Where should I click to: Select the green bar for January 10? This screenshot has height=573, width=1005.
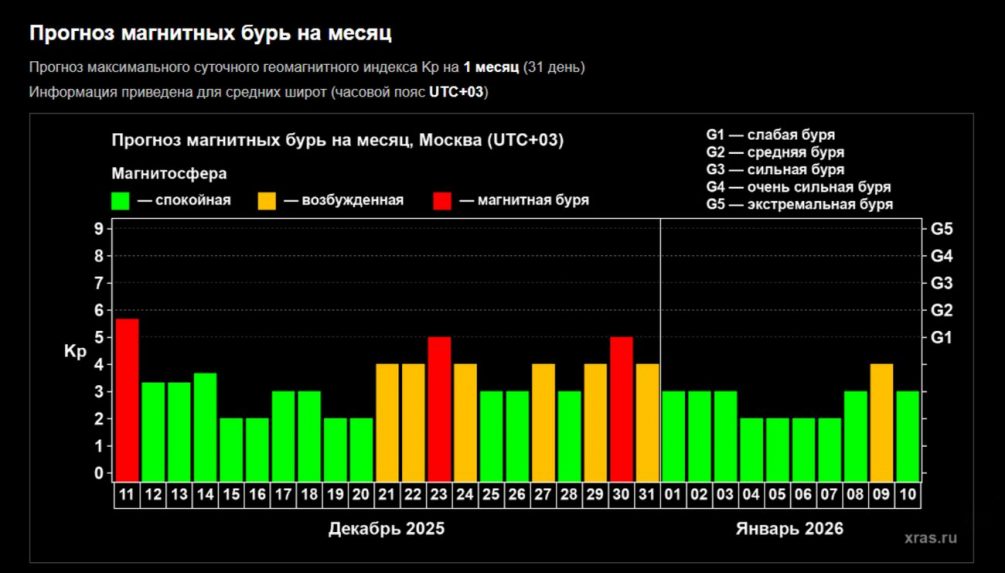tap(908, 435)
